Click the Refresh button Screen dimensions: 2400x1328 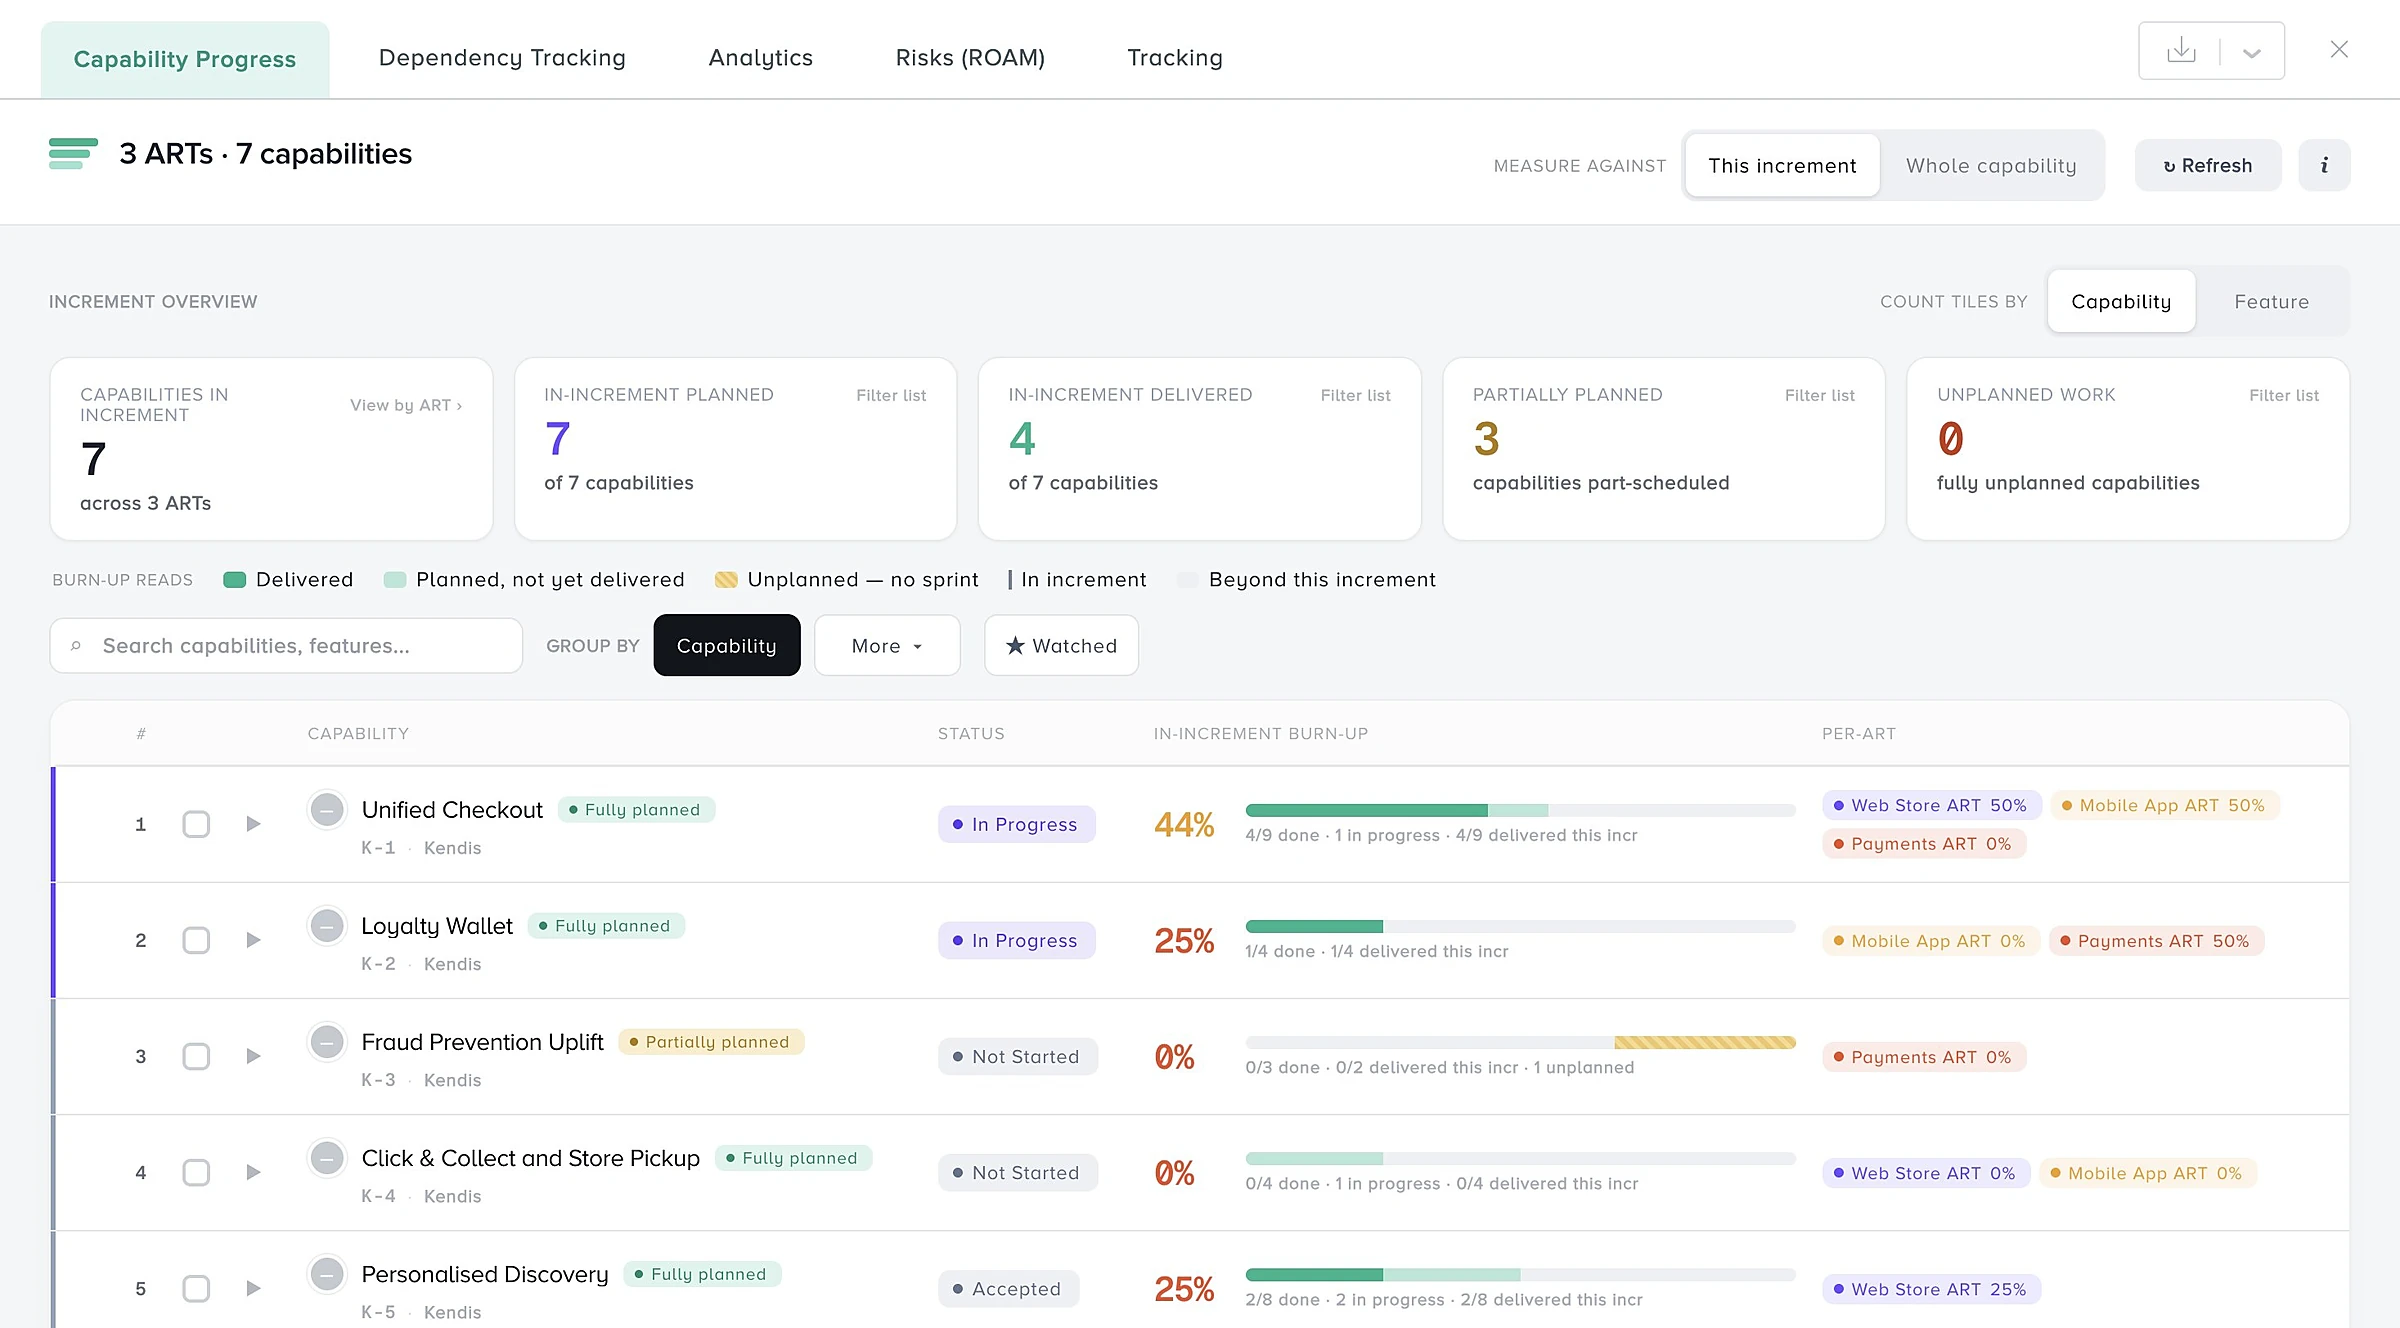[x=2208, y=165]
